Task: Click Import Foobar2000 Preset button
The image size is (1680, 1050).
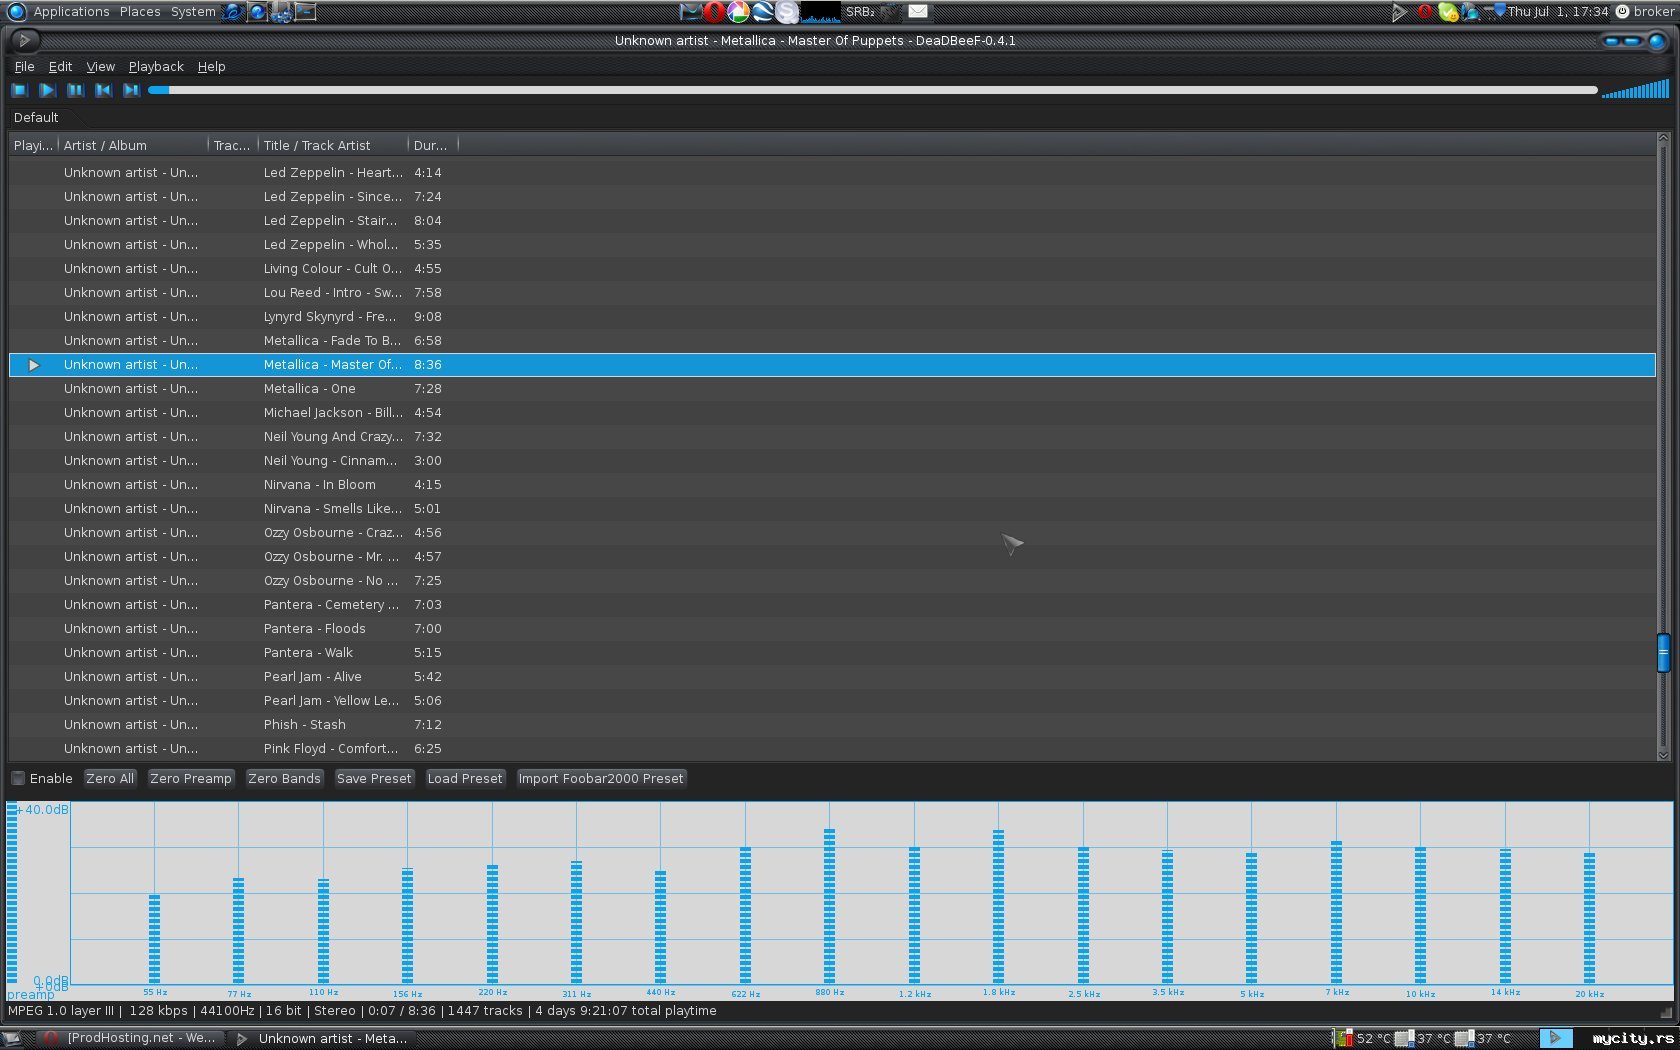Action: pos(601,778)
